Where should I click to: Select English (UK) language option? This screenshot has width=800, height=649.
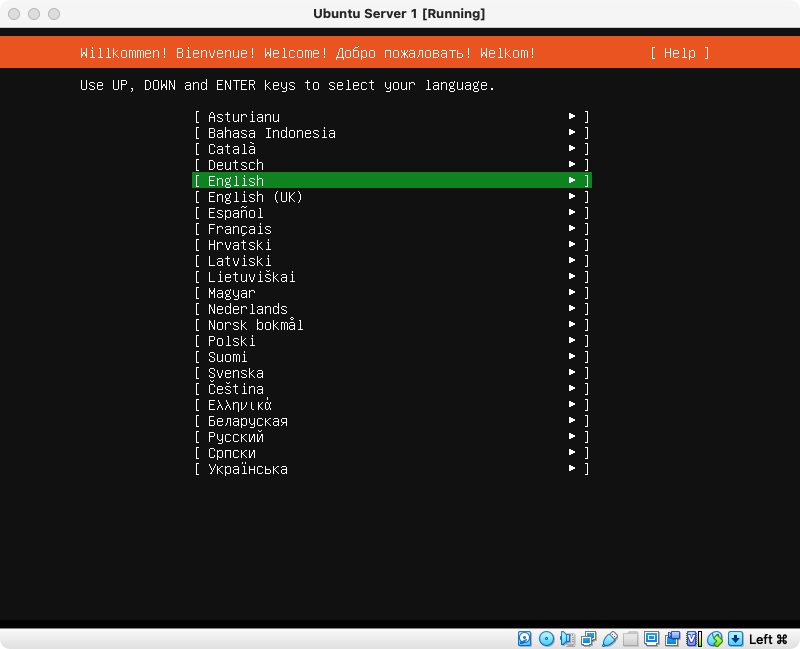point(255,197)
